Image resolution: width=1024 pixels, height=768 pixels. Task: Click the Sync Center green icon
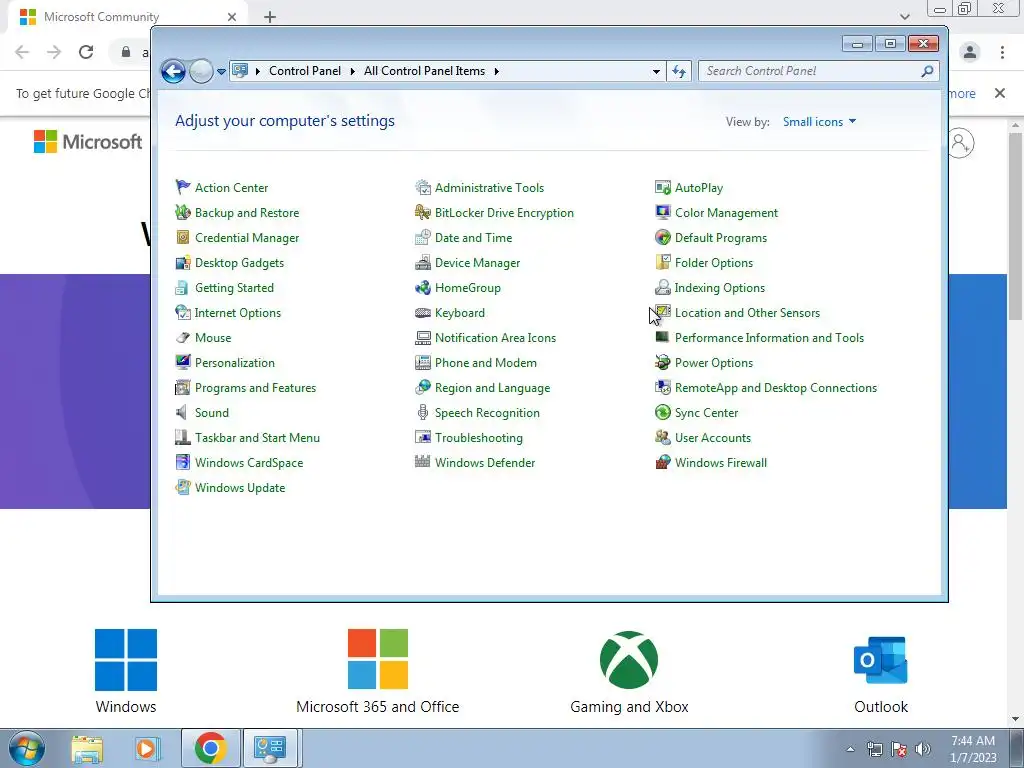[x=663, y=413]
